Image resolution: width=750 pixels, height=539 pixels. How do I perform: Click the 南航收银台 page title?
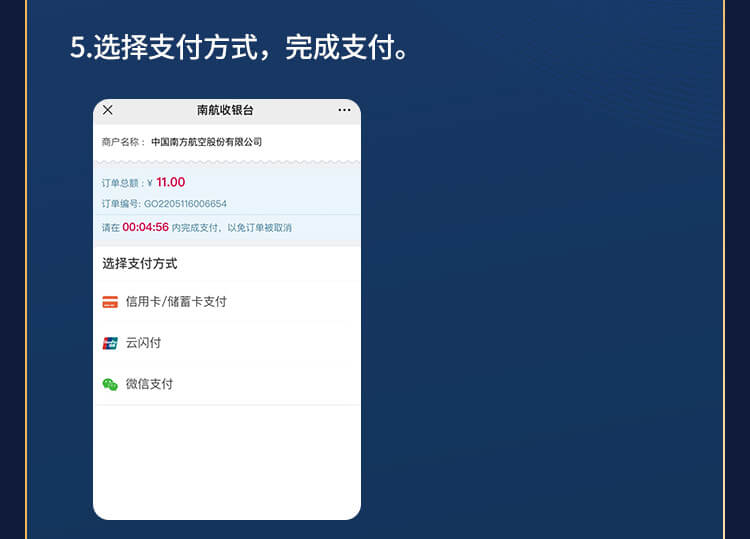[x=225, y=110]
